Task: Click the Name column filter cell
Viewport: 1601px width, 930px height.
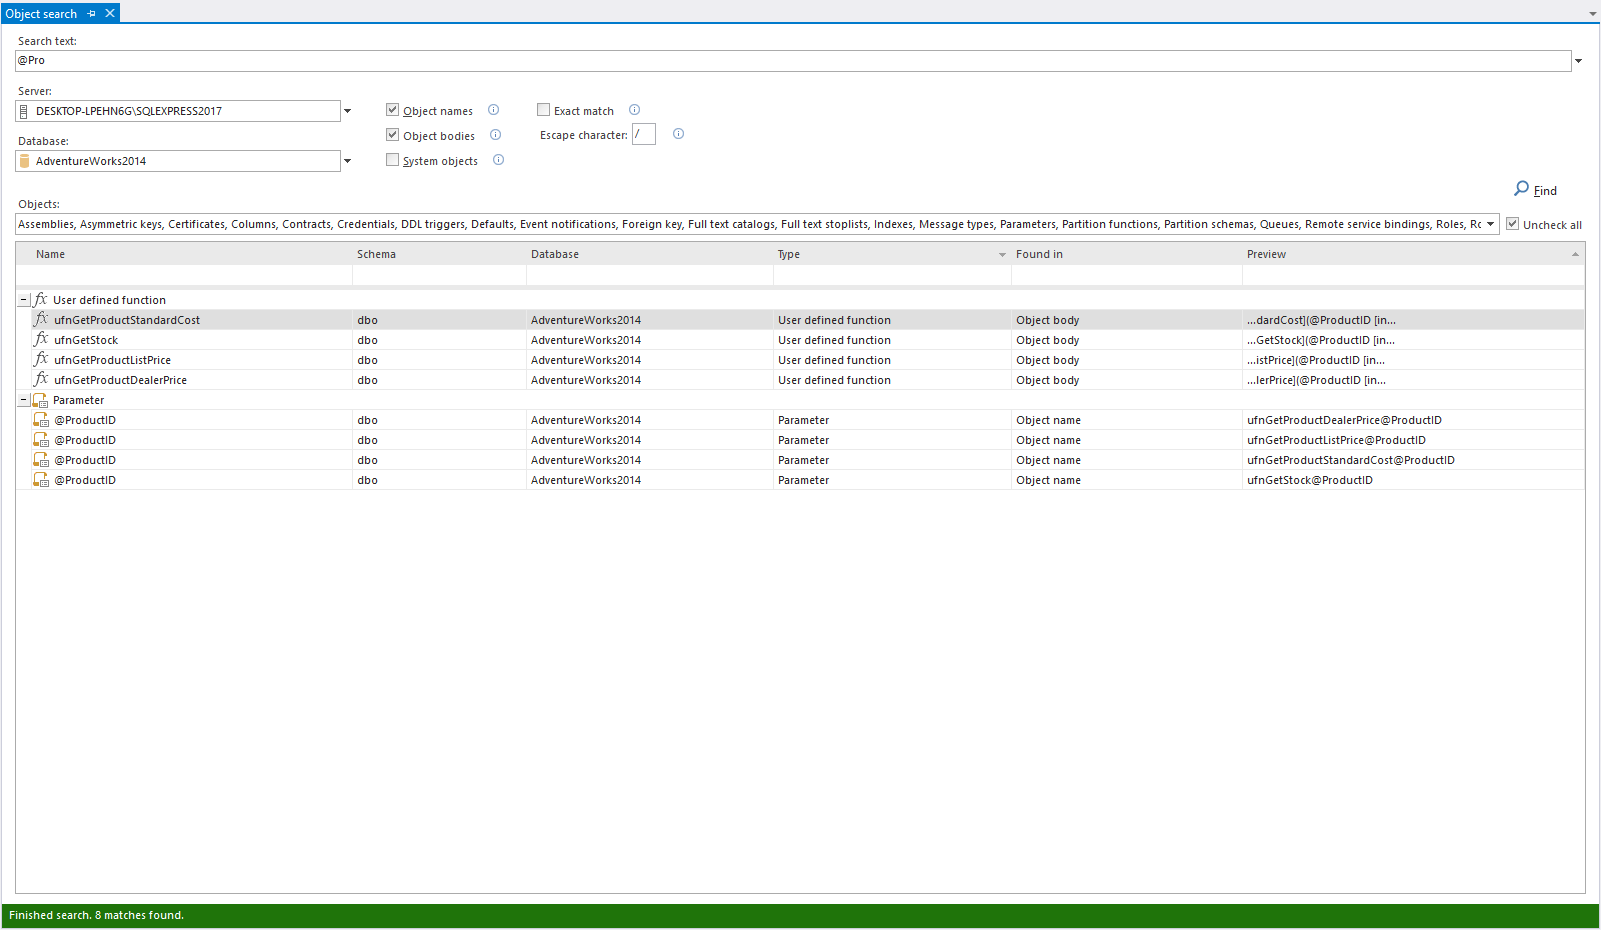Action: [184, 275]
